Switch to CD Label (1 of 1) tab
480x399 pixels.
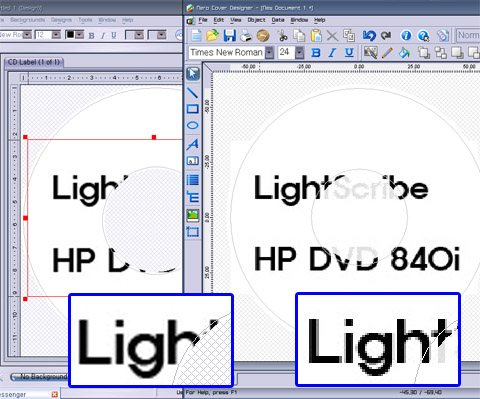34,62
